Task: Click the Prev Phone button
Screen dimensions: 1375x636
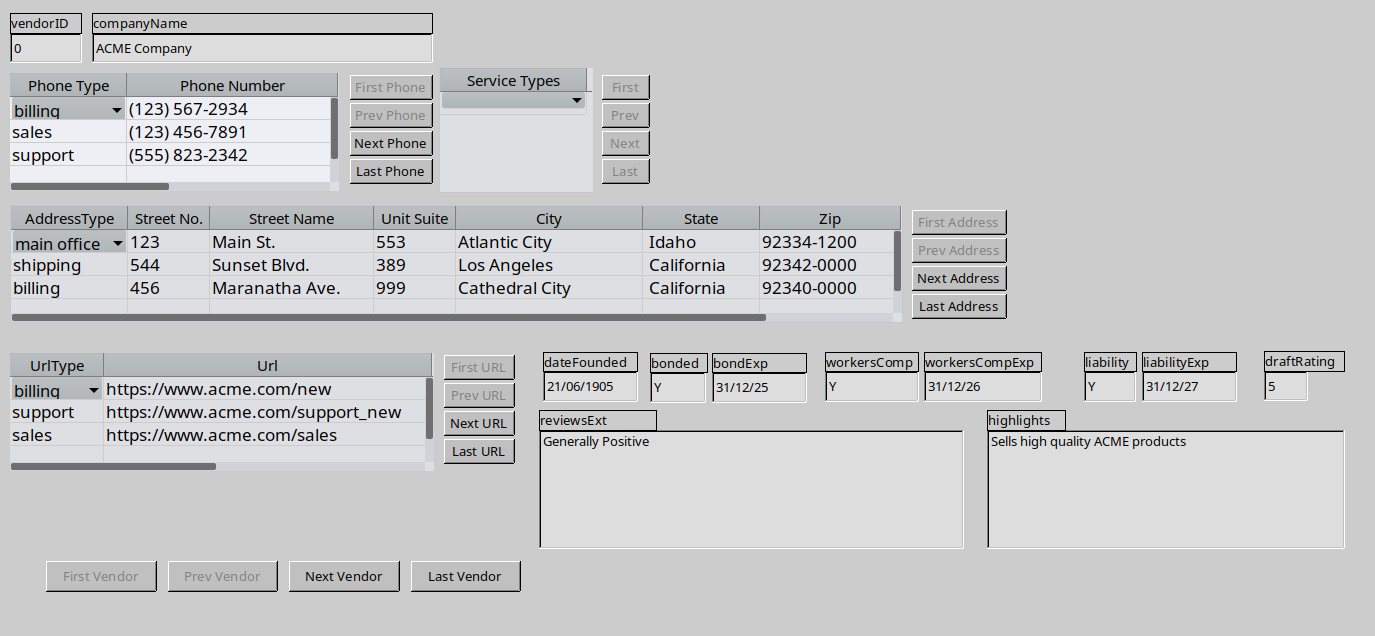Action: pyautogui.click(x=391, y=115)
